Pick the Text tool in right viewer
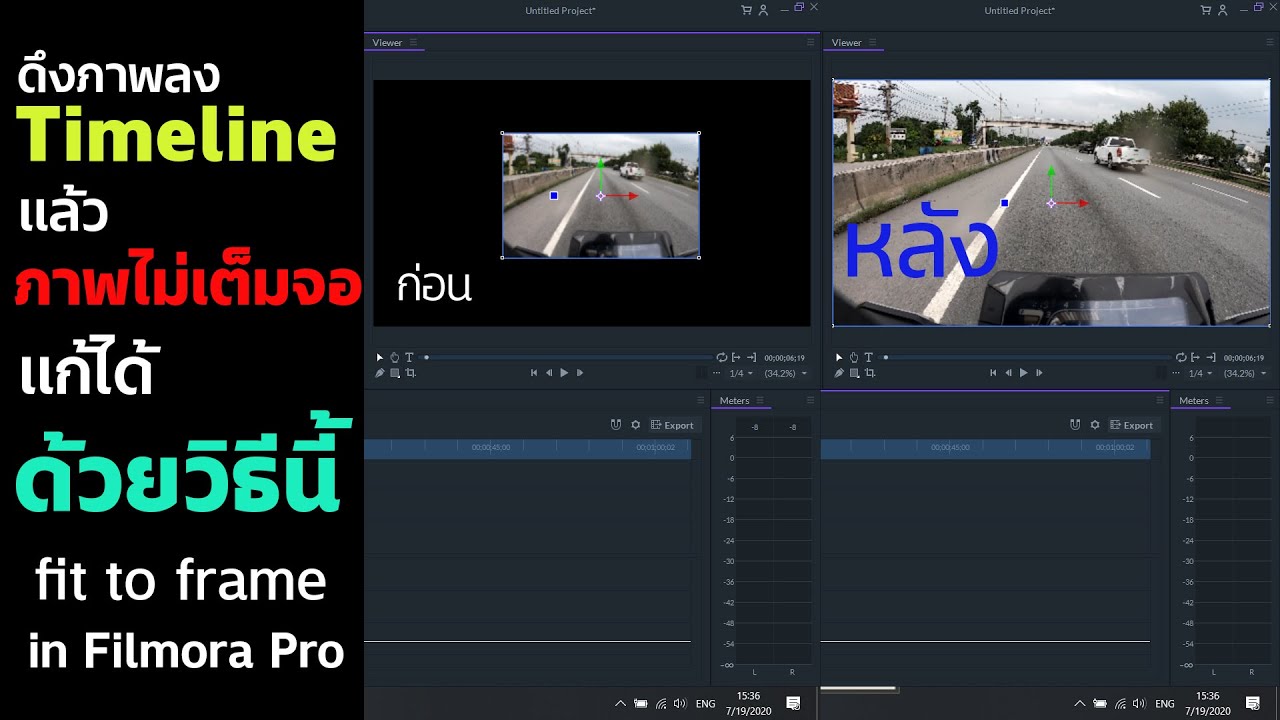The width and height of the screenshot is (1280, 720). 868,357
